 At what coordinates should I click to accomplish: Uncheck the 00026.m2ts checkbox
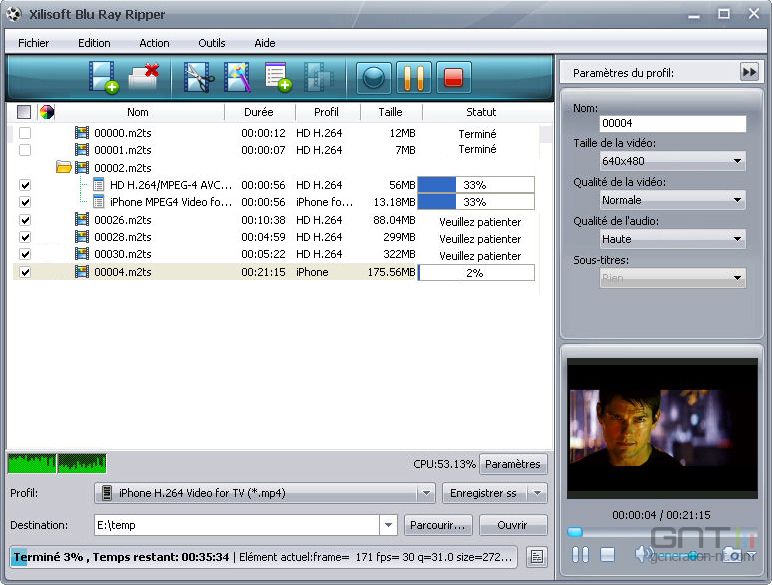(x=25, y=220)
